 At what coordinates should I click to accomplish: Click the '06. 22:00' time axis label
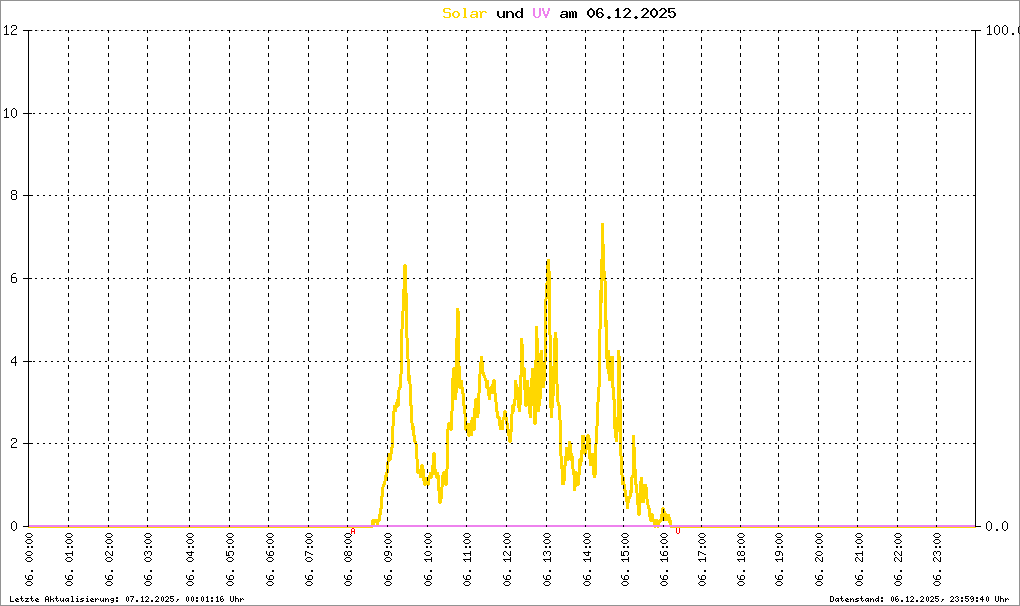(x=898, y=560)
